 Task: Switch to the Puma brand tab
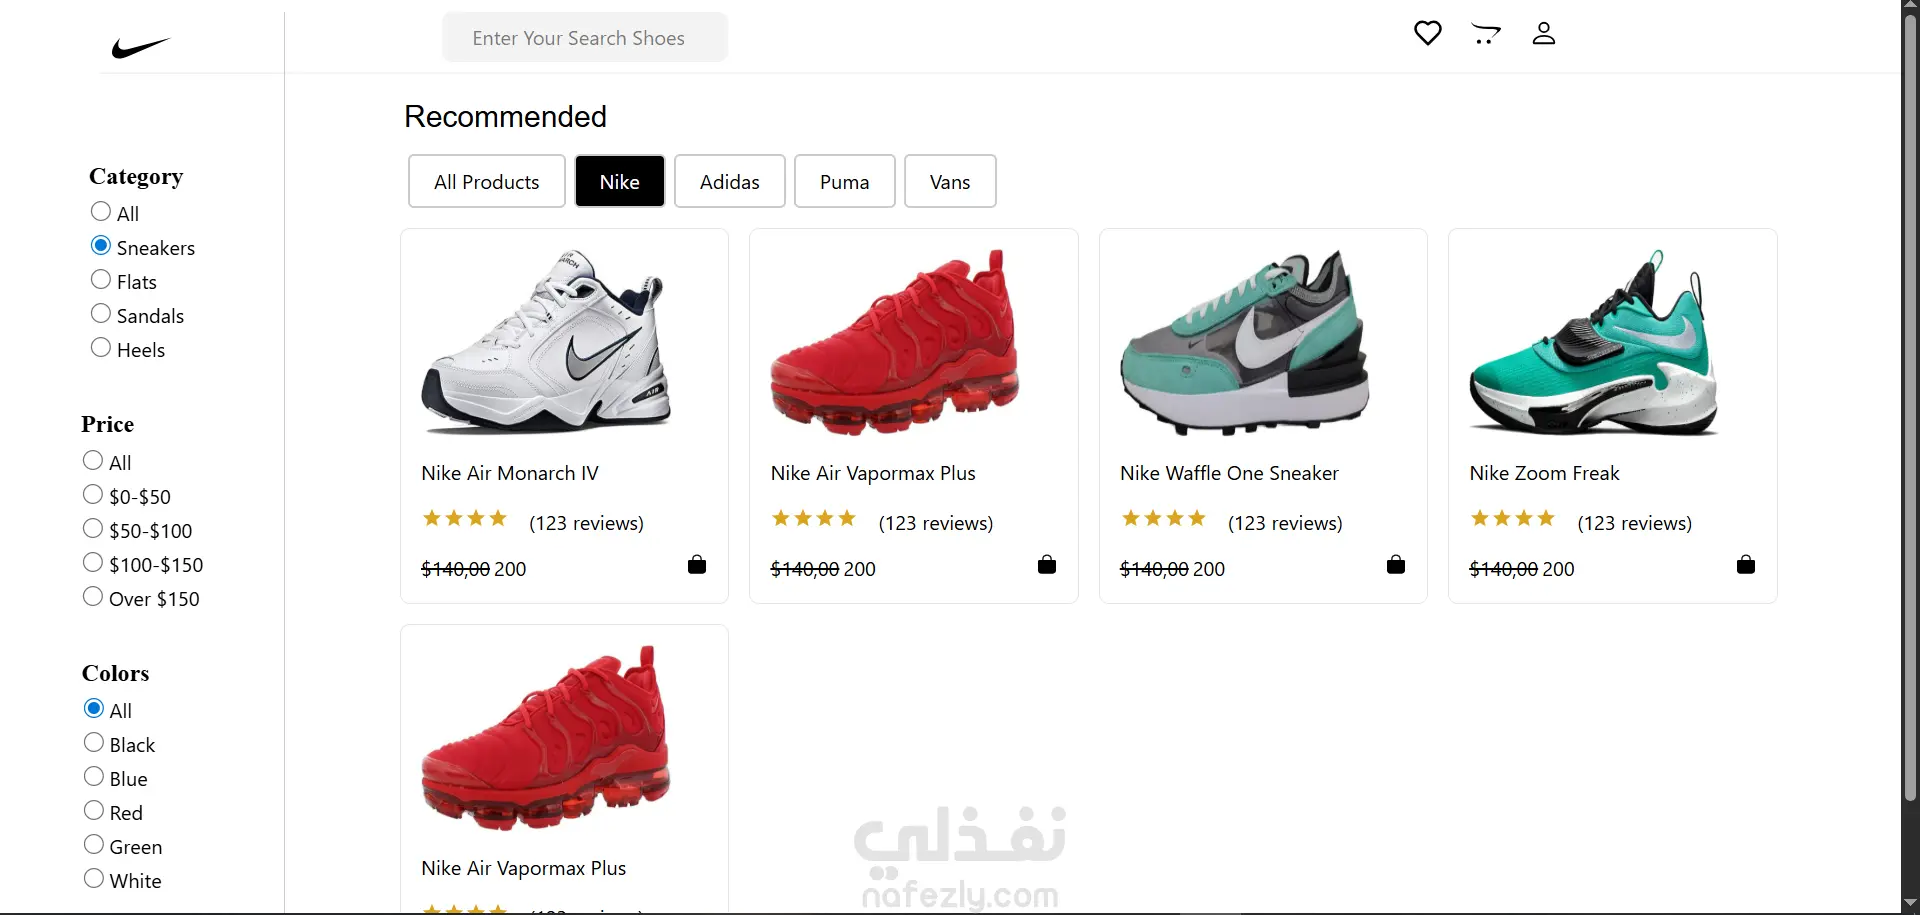tap(845, 181)
